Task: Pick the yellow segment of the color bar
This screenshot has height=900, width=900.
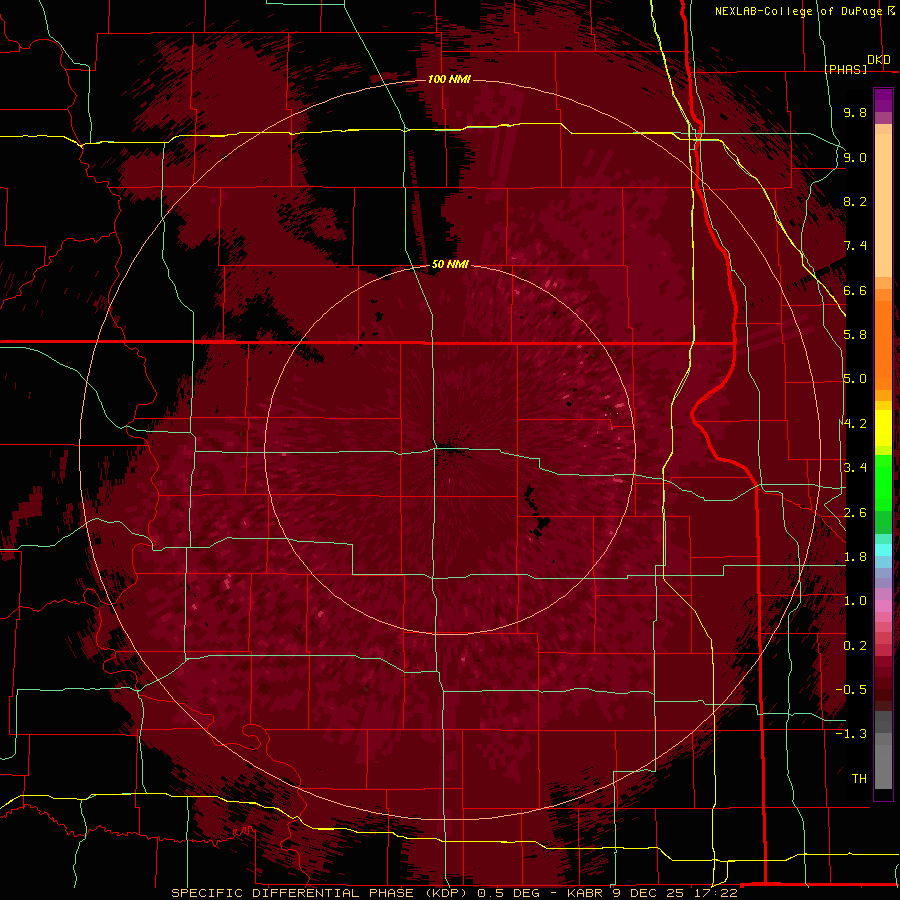Action: click(883, 428)
